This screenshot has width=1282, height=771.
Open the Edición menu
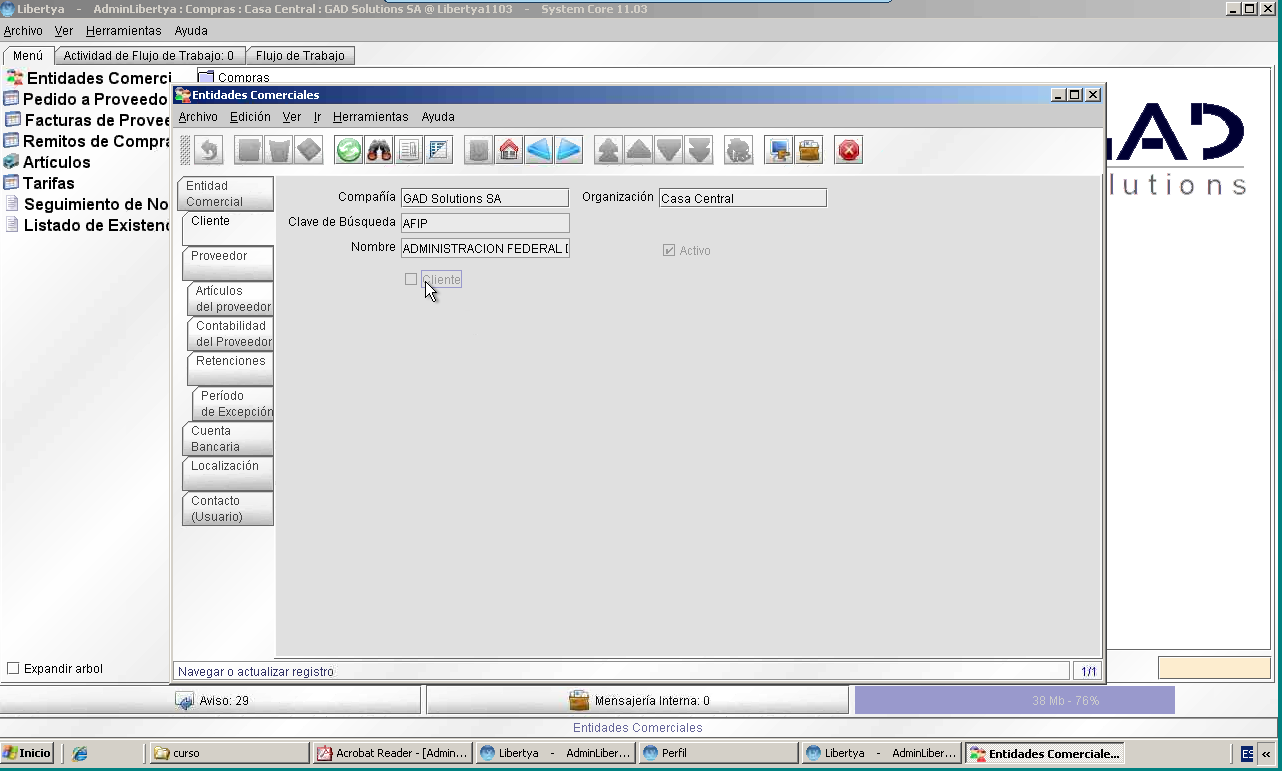(x=250, y=117)
